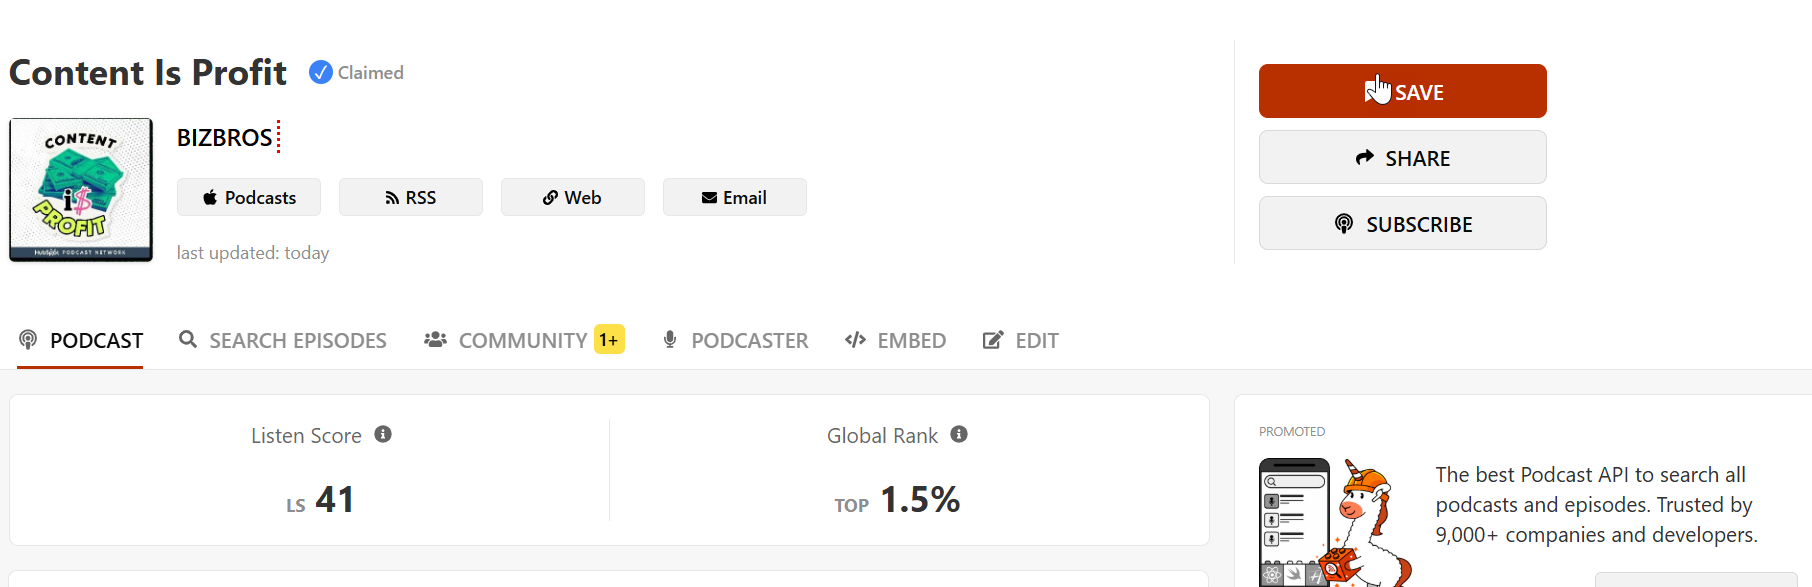Click the Email contact button
Viewport: 1812px width, 587px height.
pyautogui.click(x=735, y=197)
